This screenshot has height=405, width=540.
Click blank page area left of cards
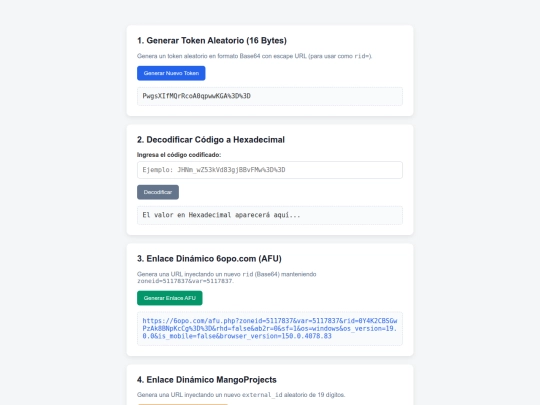(x=62, y=207)
